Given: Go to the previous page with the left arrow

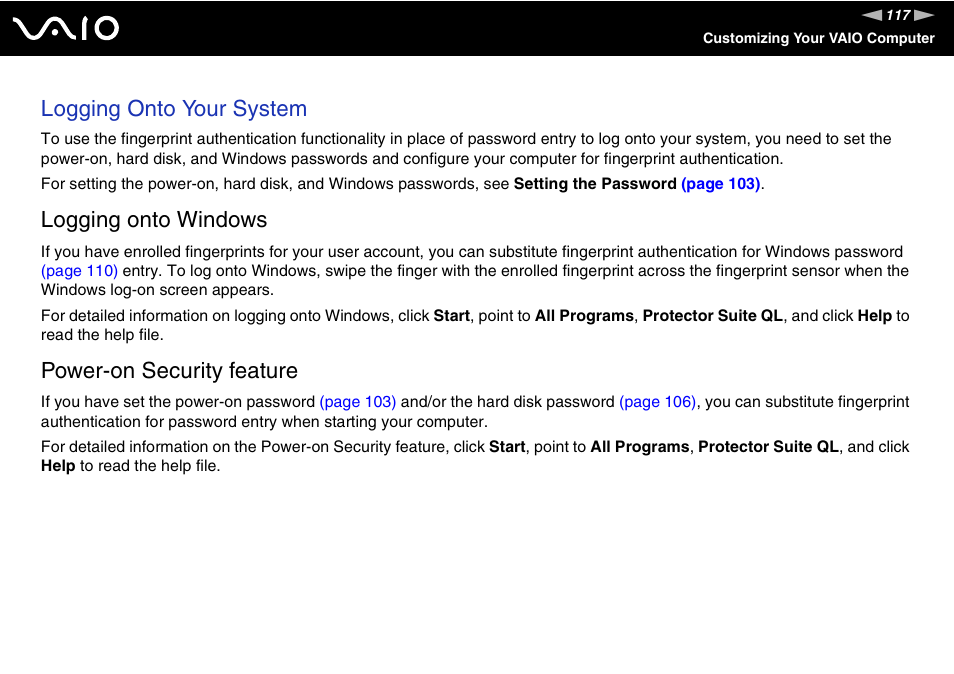Looking at the screenshot, I should tap(871, 15).
